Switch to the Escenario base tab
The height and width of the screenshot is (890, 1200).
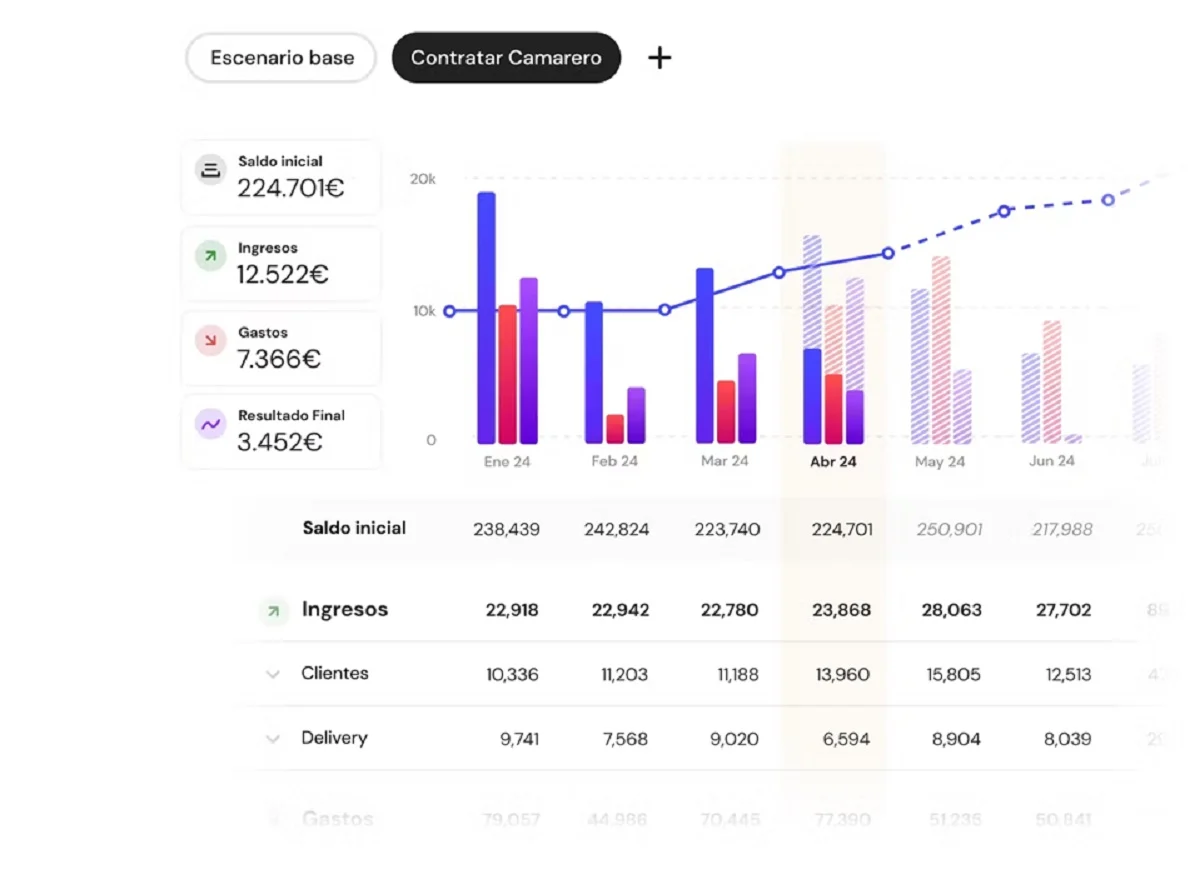pos(281,58)
